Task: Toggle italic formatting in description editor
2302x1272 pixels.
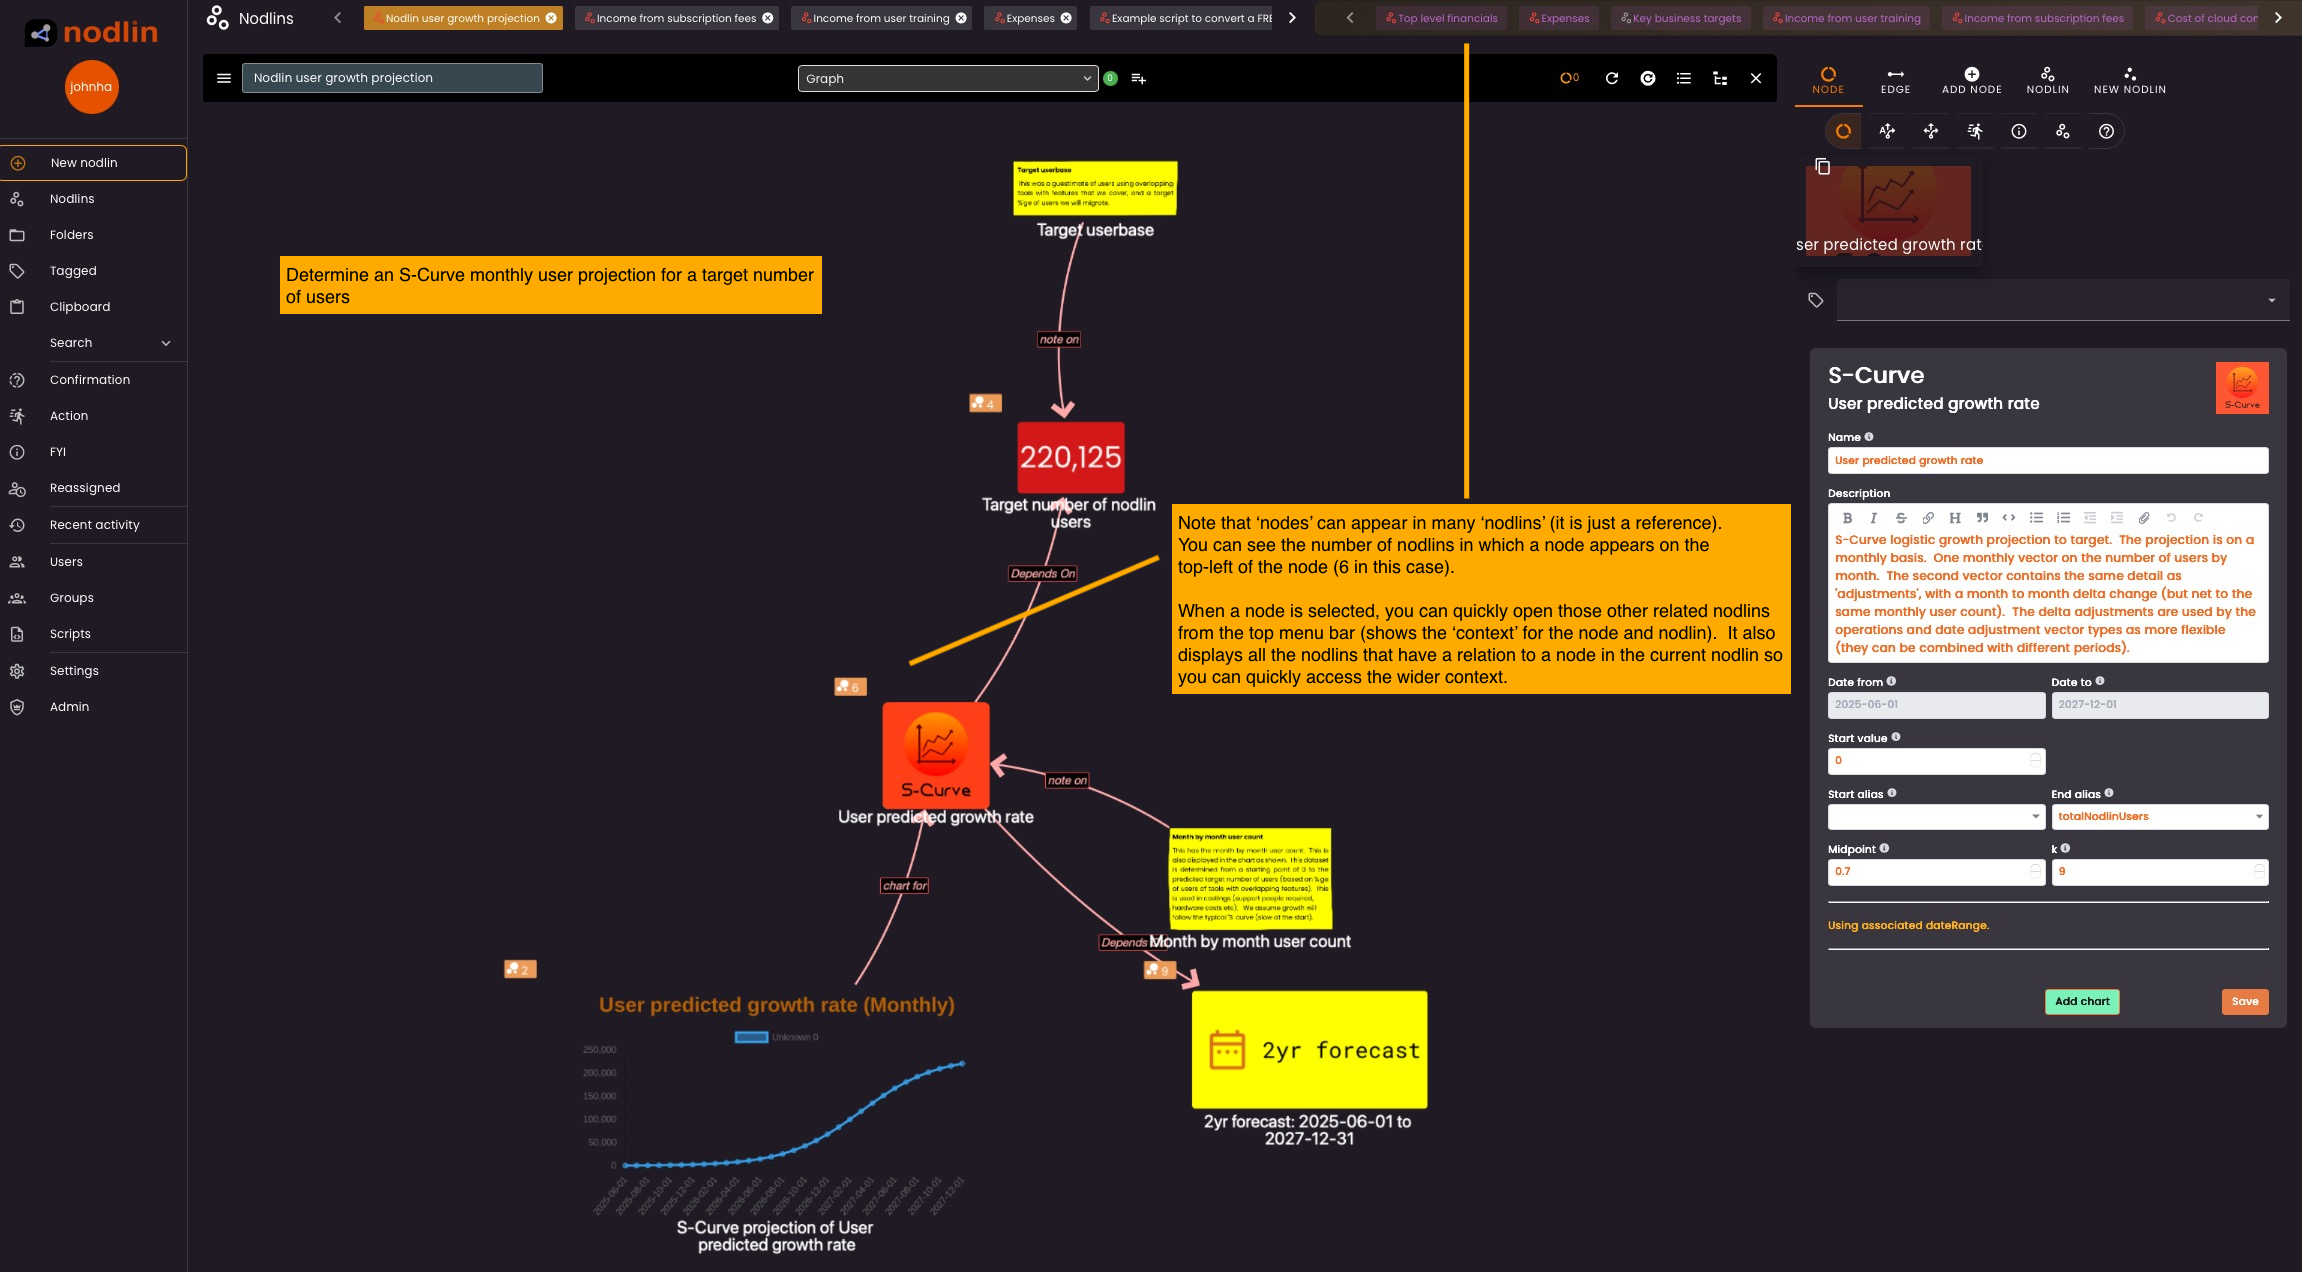Action: coord(1874,518)
